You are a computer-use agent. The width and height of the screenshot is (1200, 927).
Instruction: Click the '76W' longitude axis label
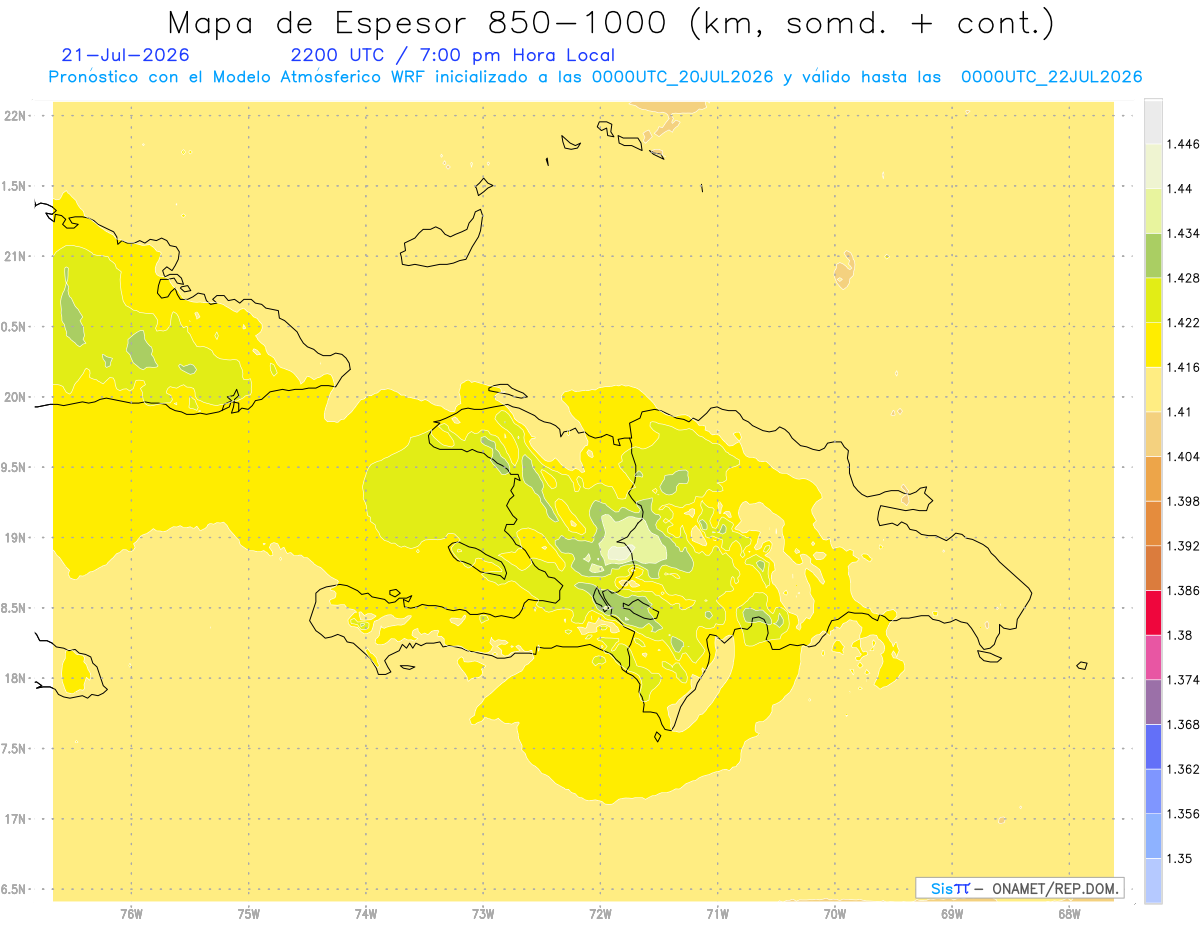(131, 914)
